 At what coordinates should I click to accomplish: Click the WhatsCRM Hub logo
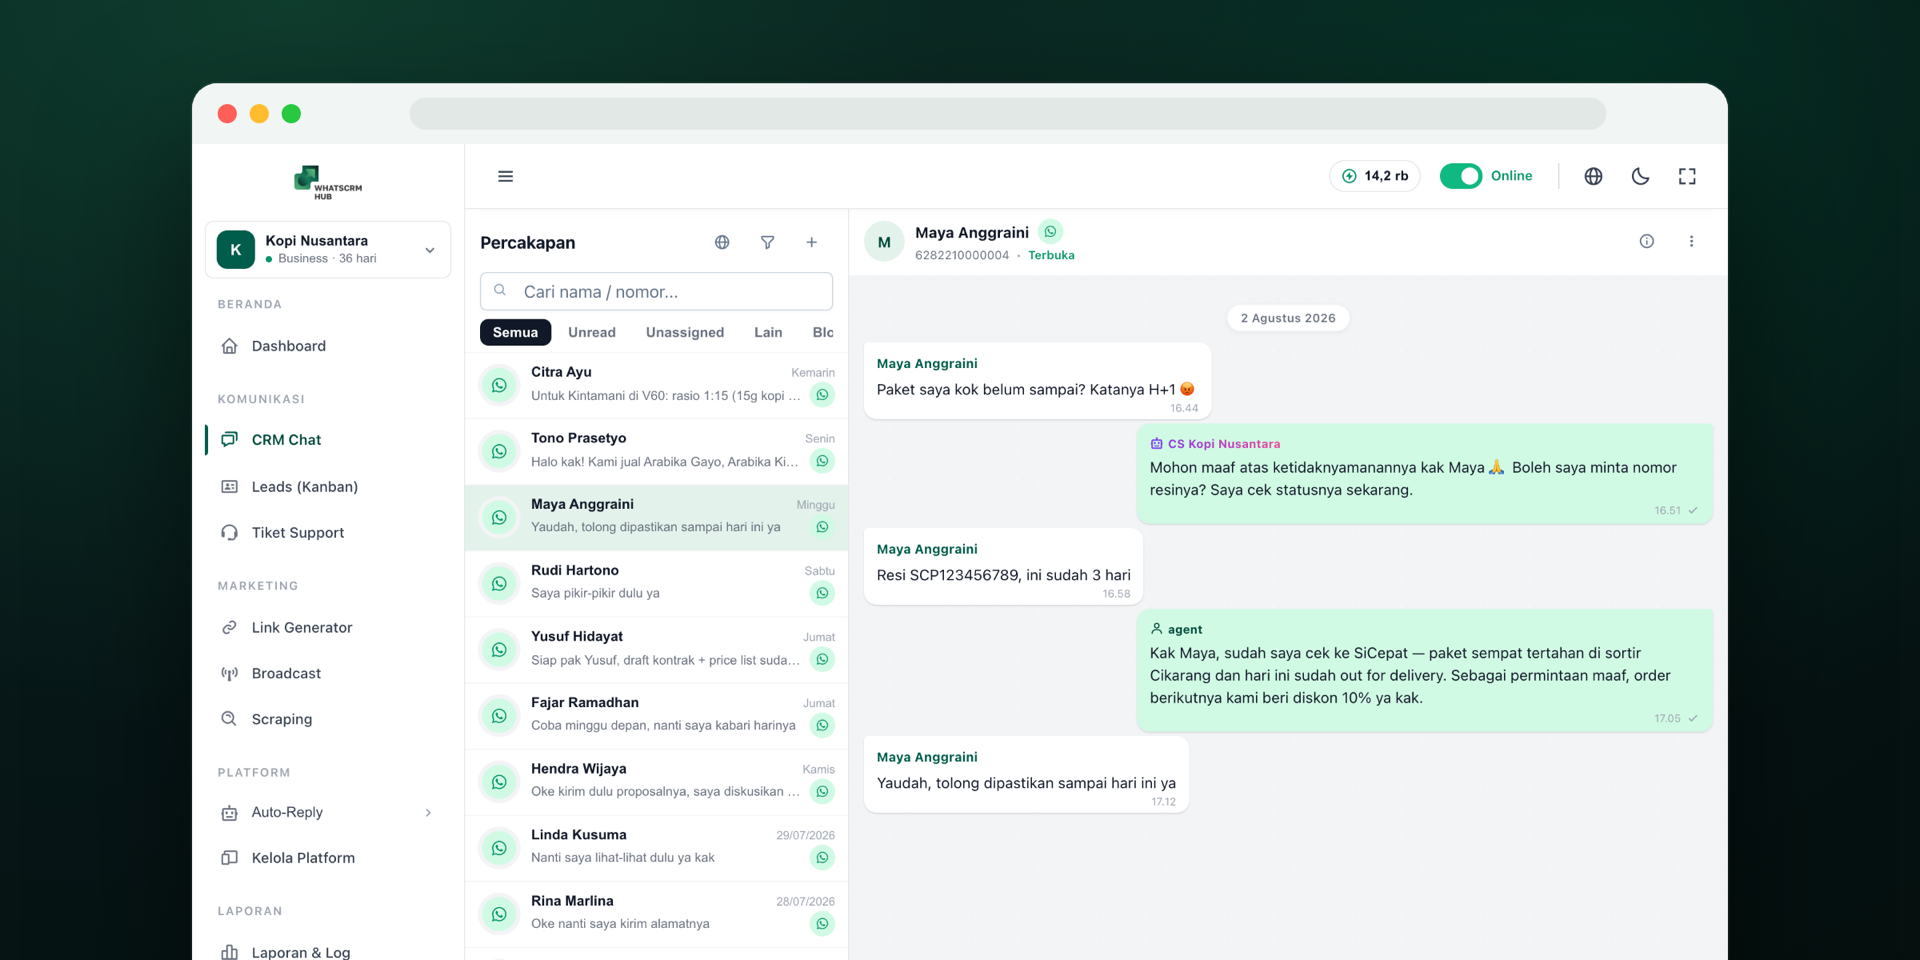tap(327, 183)
